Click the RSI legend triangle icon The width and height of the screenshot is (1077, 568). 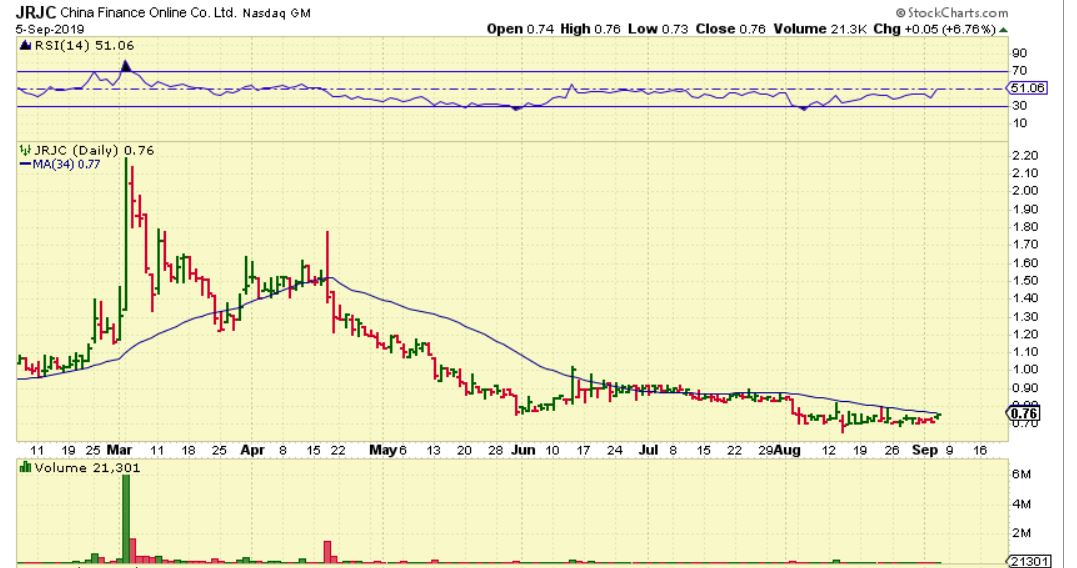pyautogui.click(x=25, y=46)
